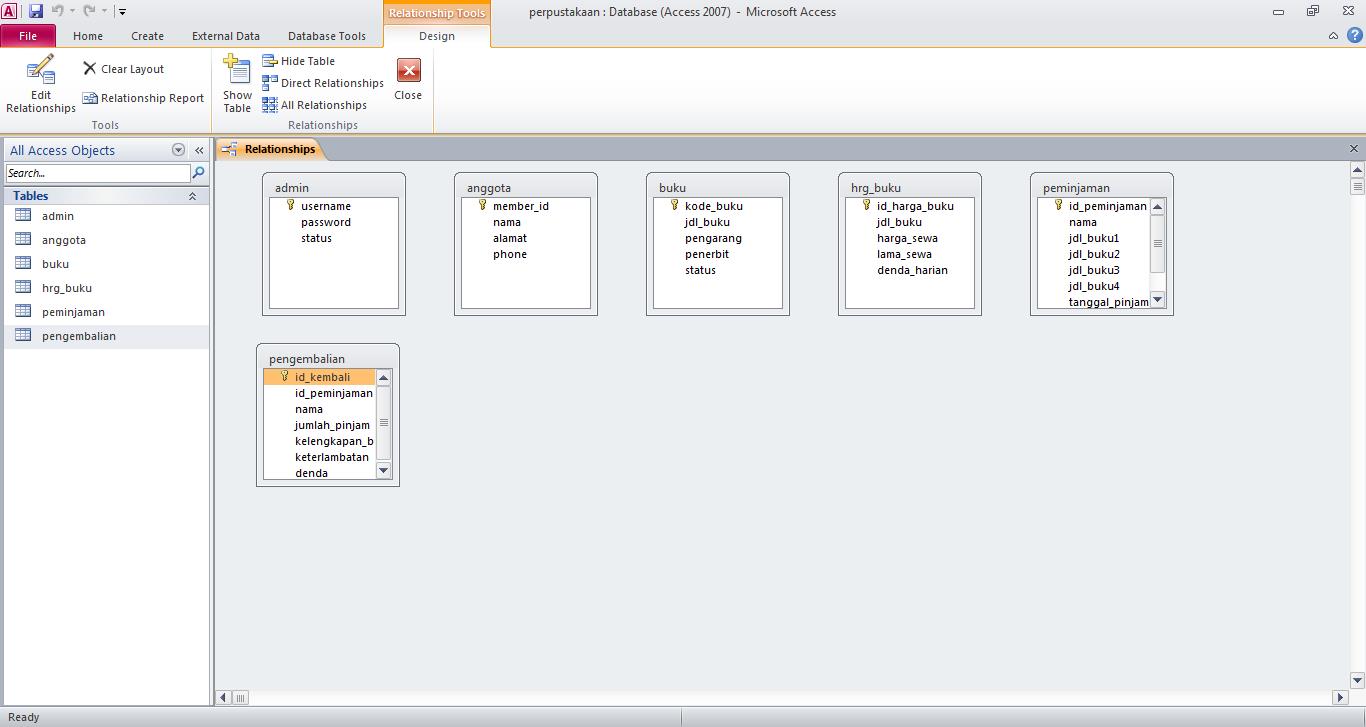Screen dimensions: 1366x727
Task: Click Clear Layout in the Tools group
Action: 124,69
